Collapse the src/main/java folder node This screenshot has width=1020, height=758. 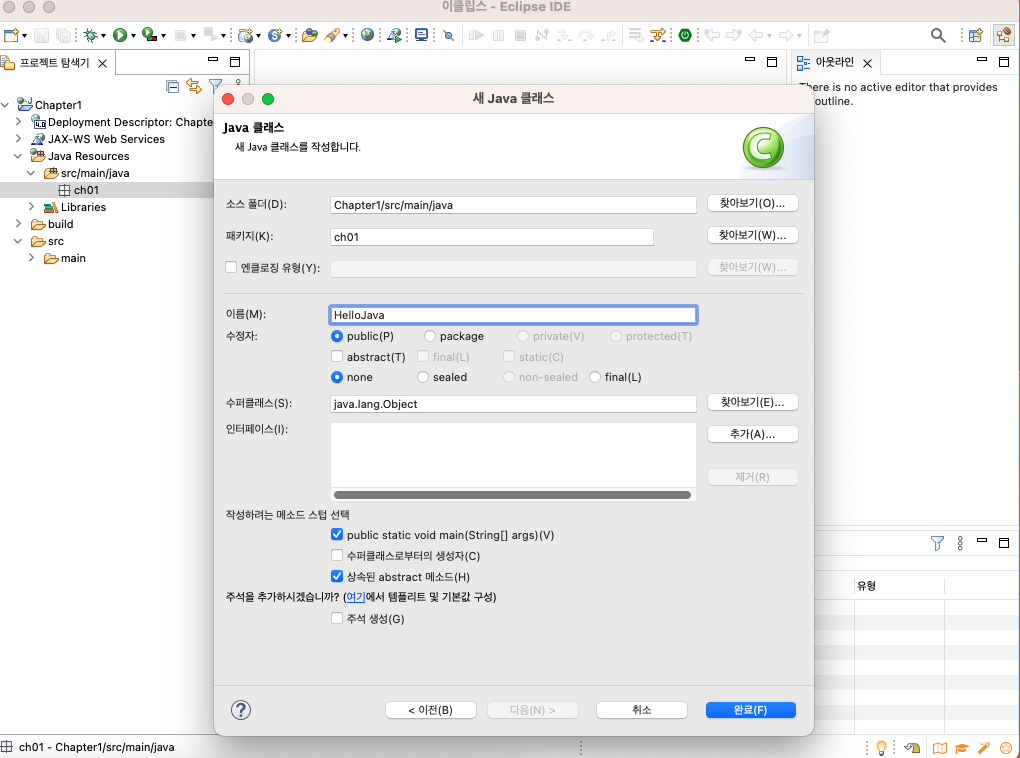click(31, 173)
